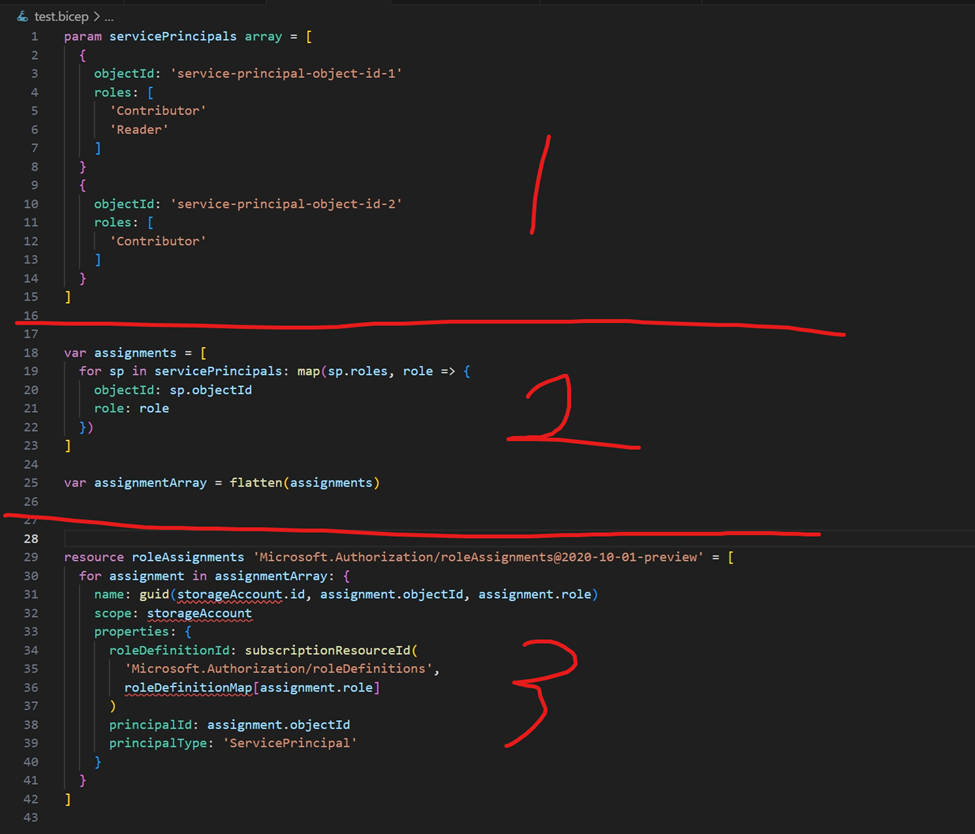Click the 'Microsoft.Authorization/roleDefinitions' string

(x=282, y=668)
